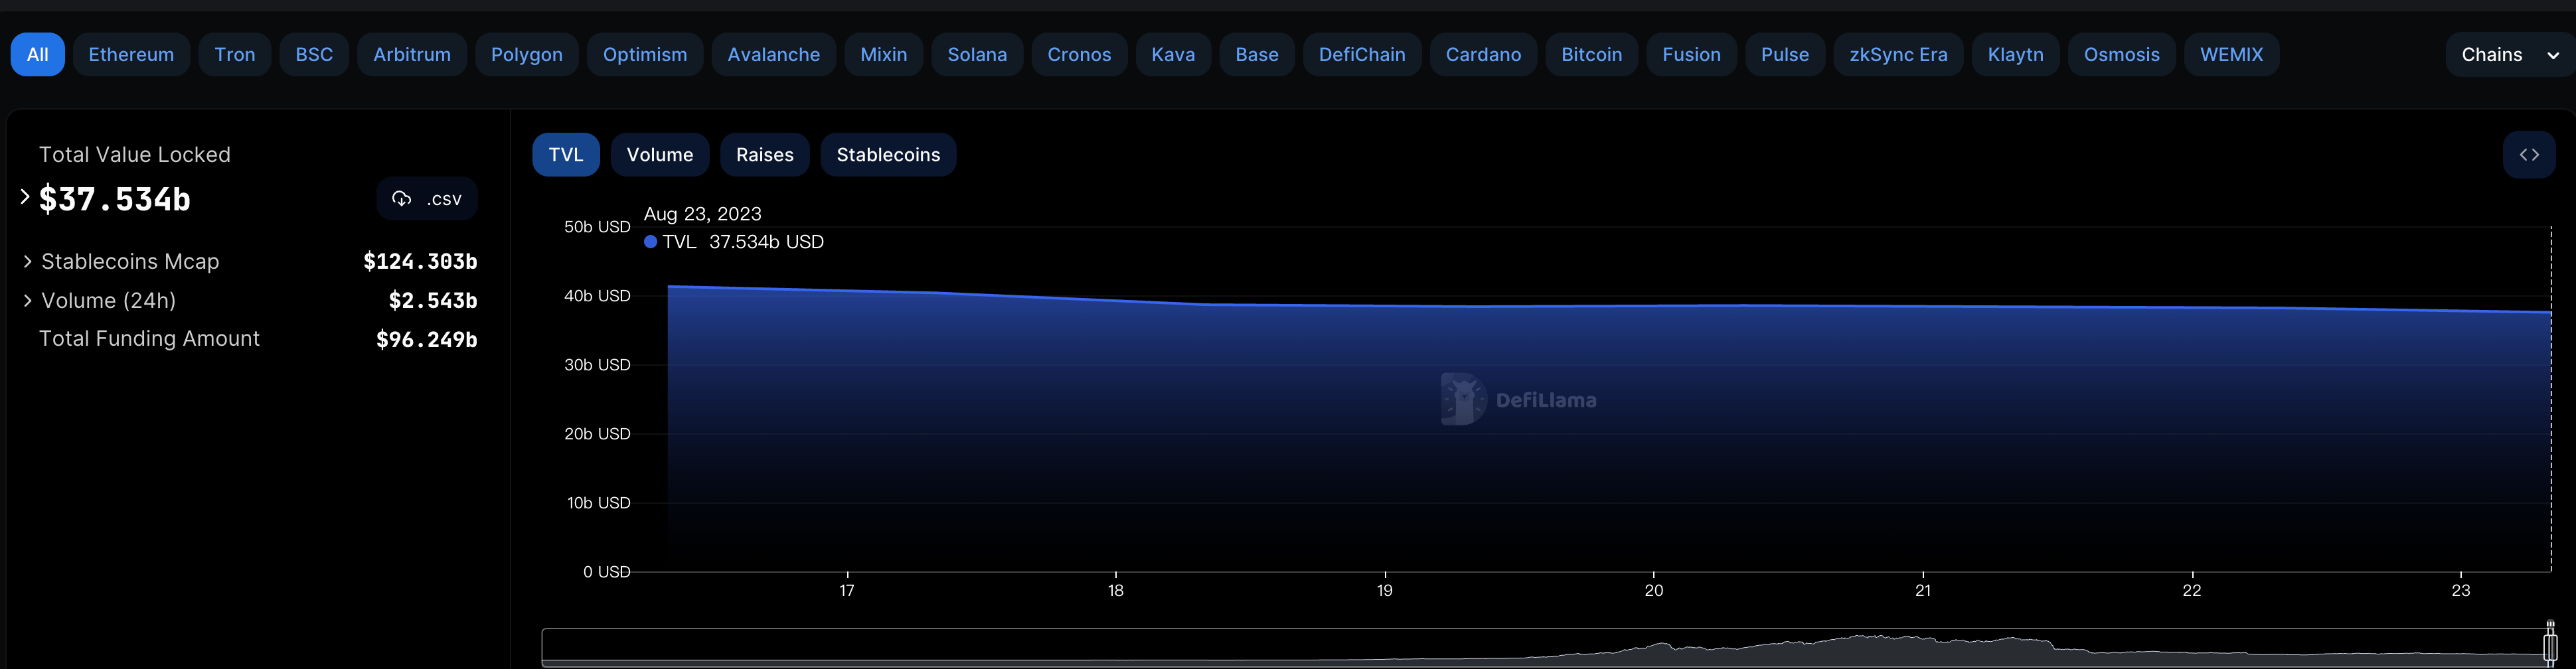The height and width of the screenshot is (669, 2576).
Task: Open the Cardano chain view
Action: tap(1483, 54)
